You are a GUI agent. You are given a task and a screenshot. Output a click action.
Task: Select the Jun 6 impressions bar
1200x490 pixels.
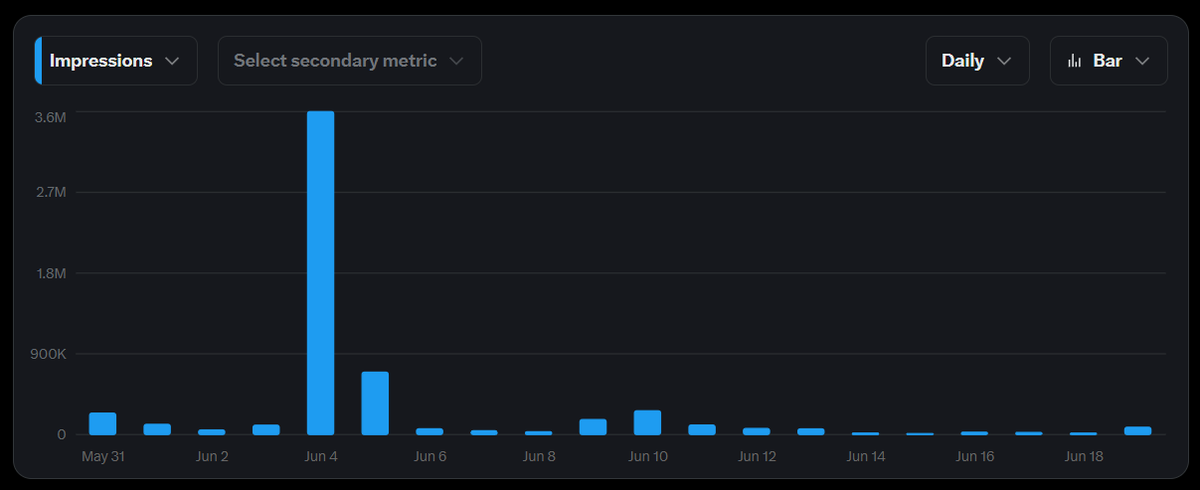click(x=430, y=431)
